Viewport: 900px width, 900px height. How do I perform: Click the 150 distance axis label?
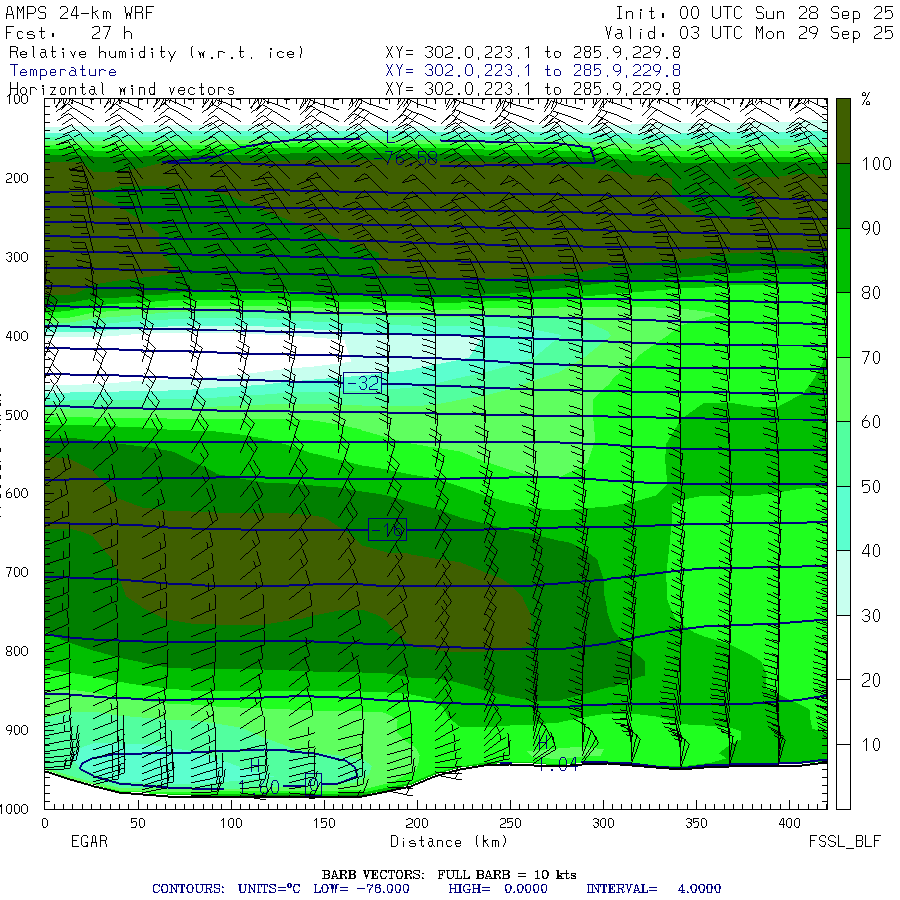click(x=324, y=823)
